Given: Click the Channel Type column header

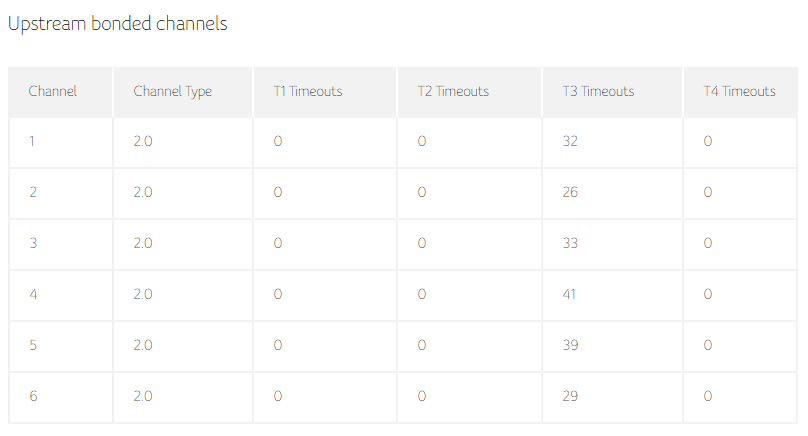Looking at the screenshot, I should 172,91.
